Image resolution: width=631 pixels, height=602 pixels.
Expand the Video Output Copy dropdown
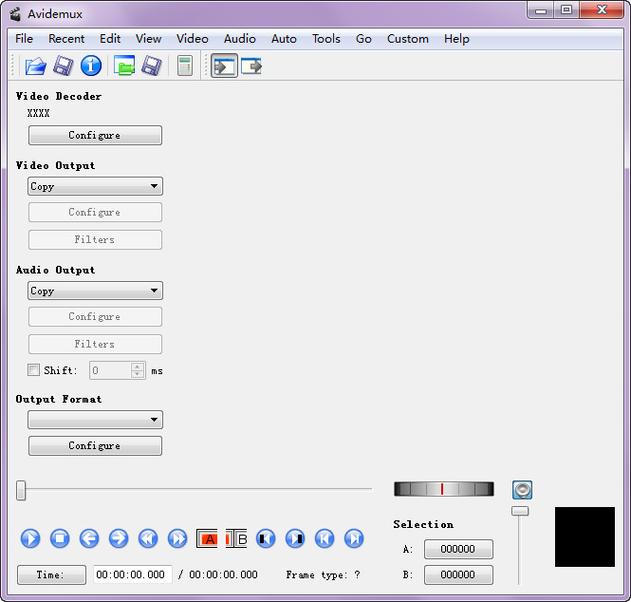pyautogui.click(x=95, y=186)
